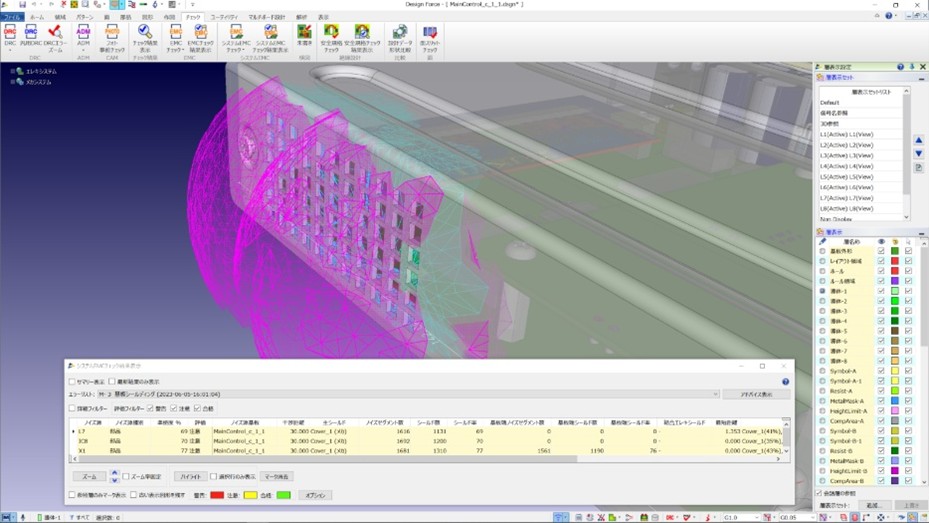Open System EMC check tool
Image resolution: width=929 pixels, height=523 pixels.
[x=236, y=34]
